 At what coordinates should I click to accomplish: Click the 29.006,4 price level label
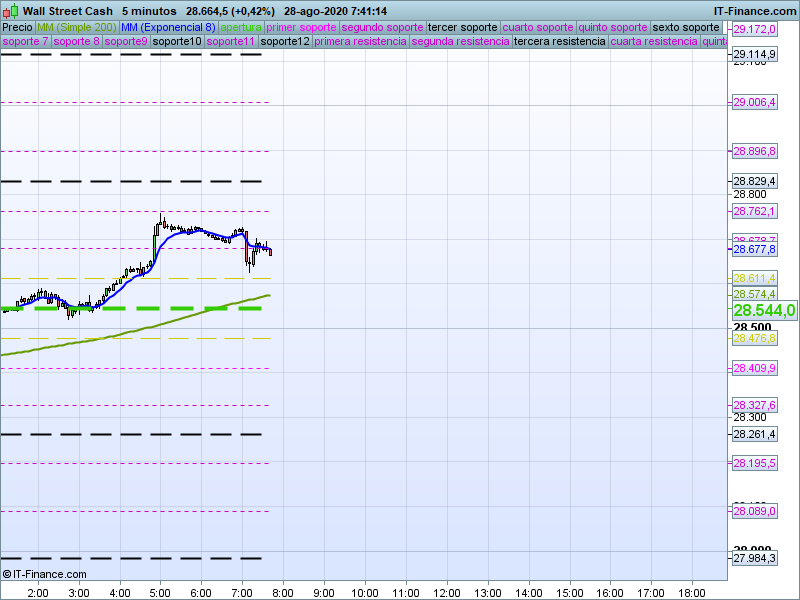755,102
